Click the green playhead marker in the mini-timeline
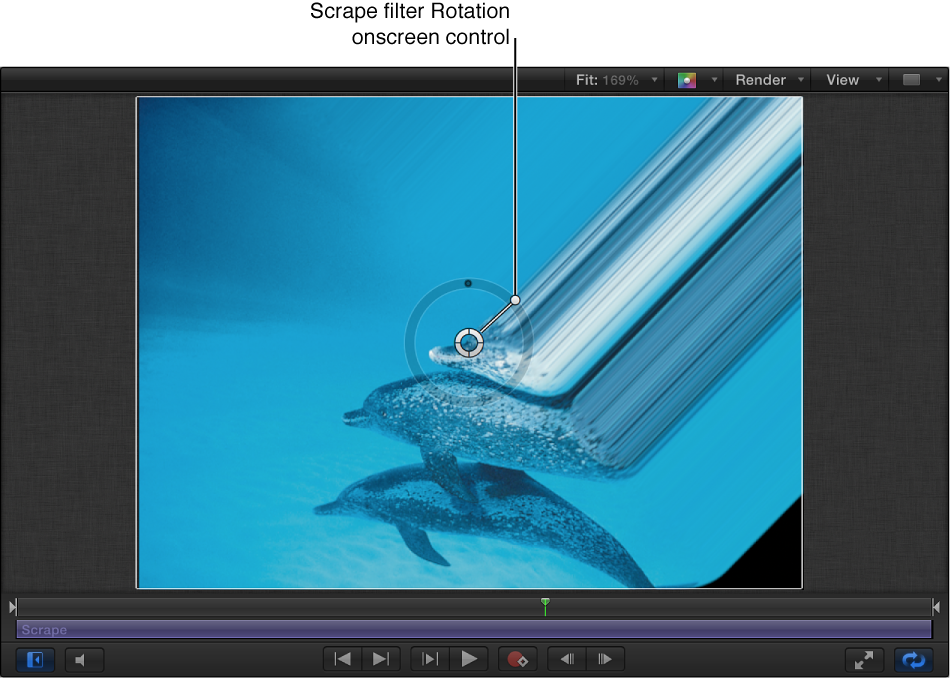 click(545, 605)
